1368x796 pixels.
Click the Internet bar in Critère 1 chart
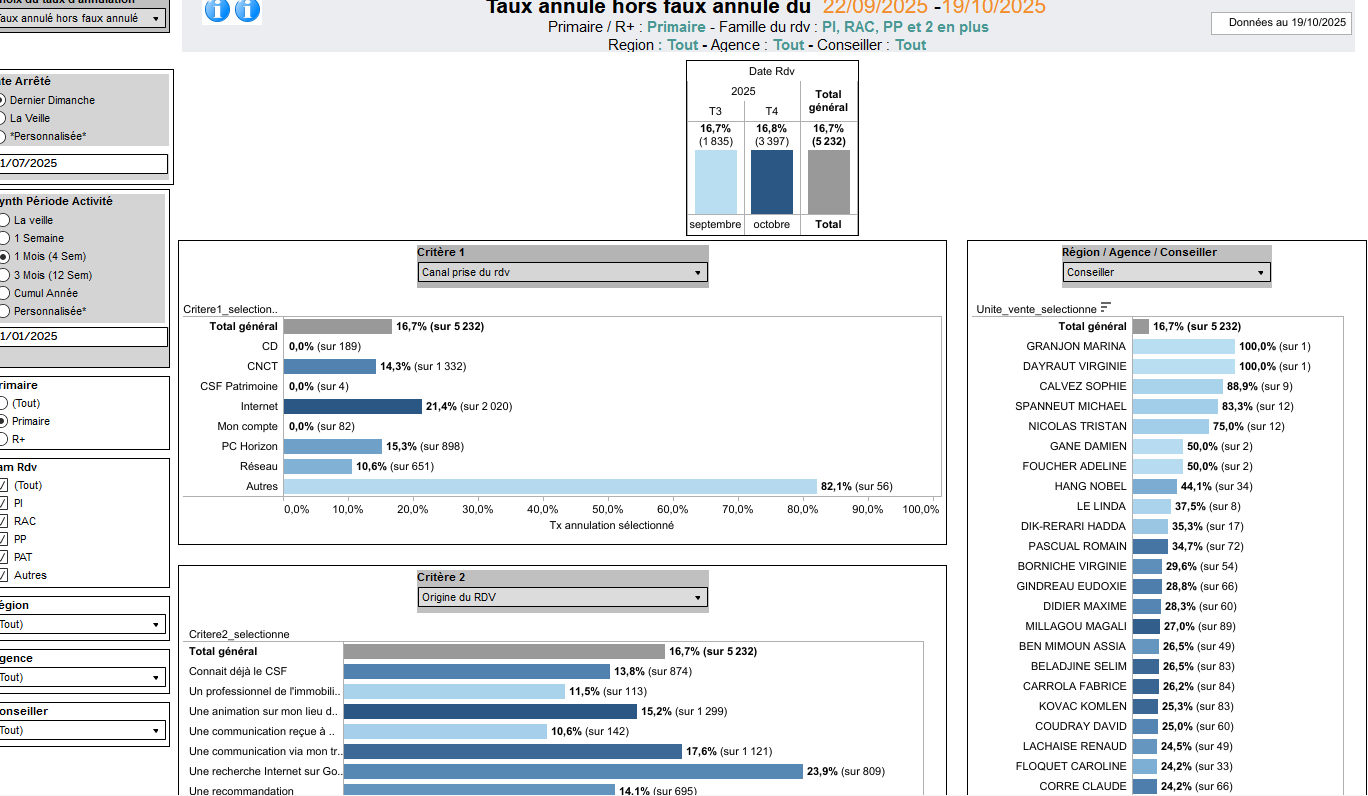coord(352,406)
